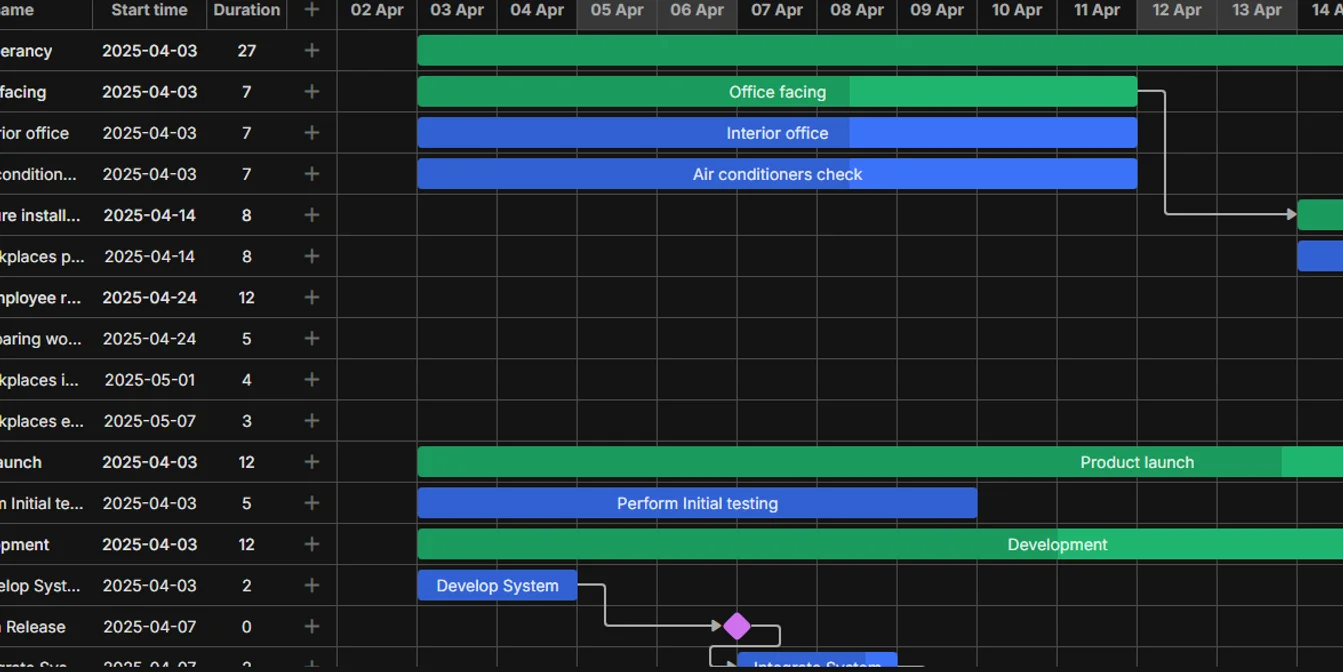
Task: Click the plus icon in the column header
Action: point(312,10)
